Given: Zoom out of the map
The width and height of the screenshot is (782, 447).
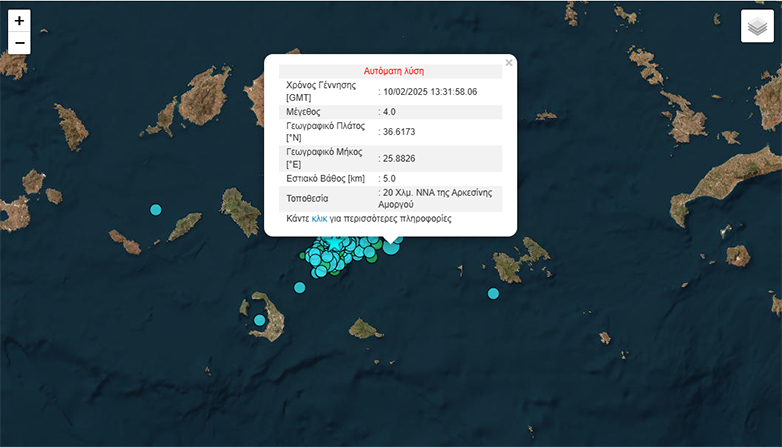Looking at the screenshot, I should (19, 43).
